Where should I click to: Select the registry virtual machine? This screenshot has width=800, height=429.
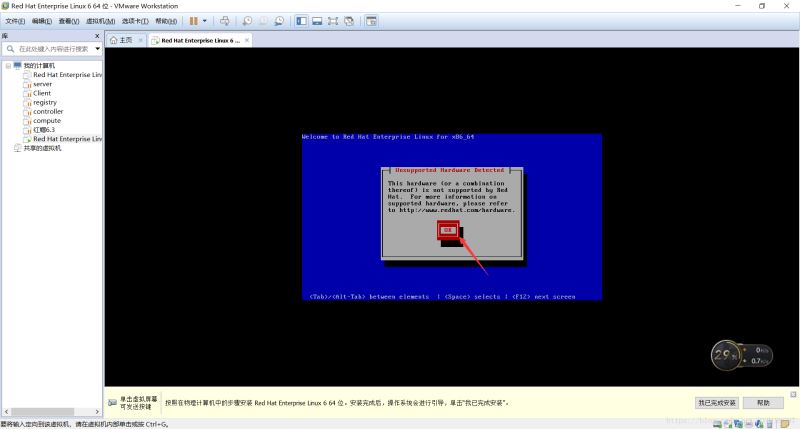click(45, 102)
